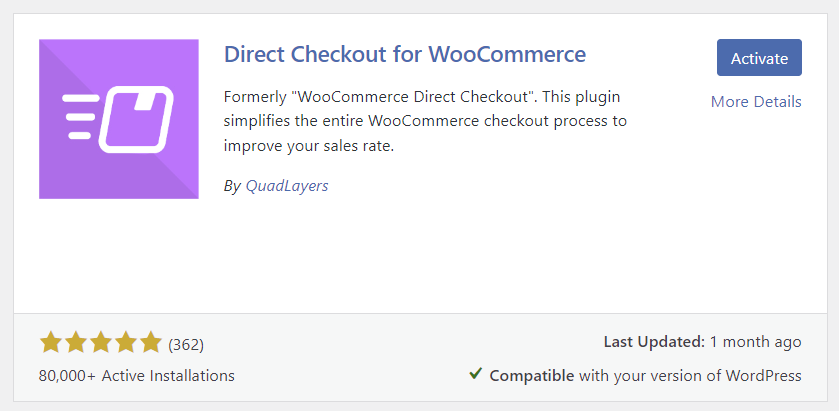Select the third rating star
The width and height of the screenshot is (839, 411).
click(x=101, y=343)
